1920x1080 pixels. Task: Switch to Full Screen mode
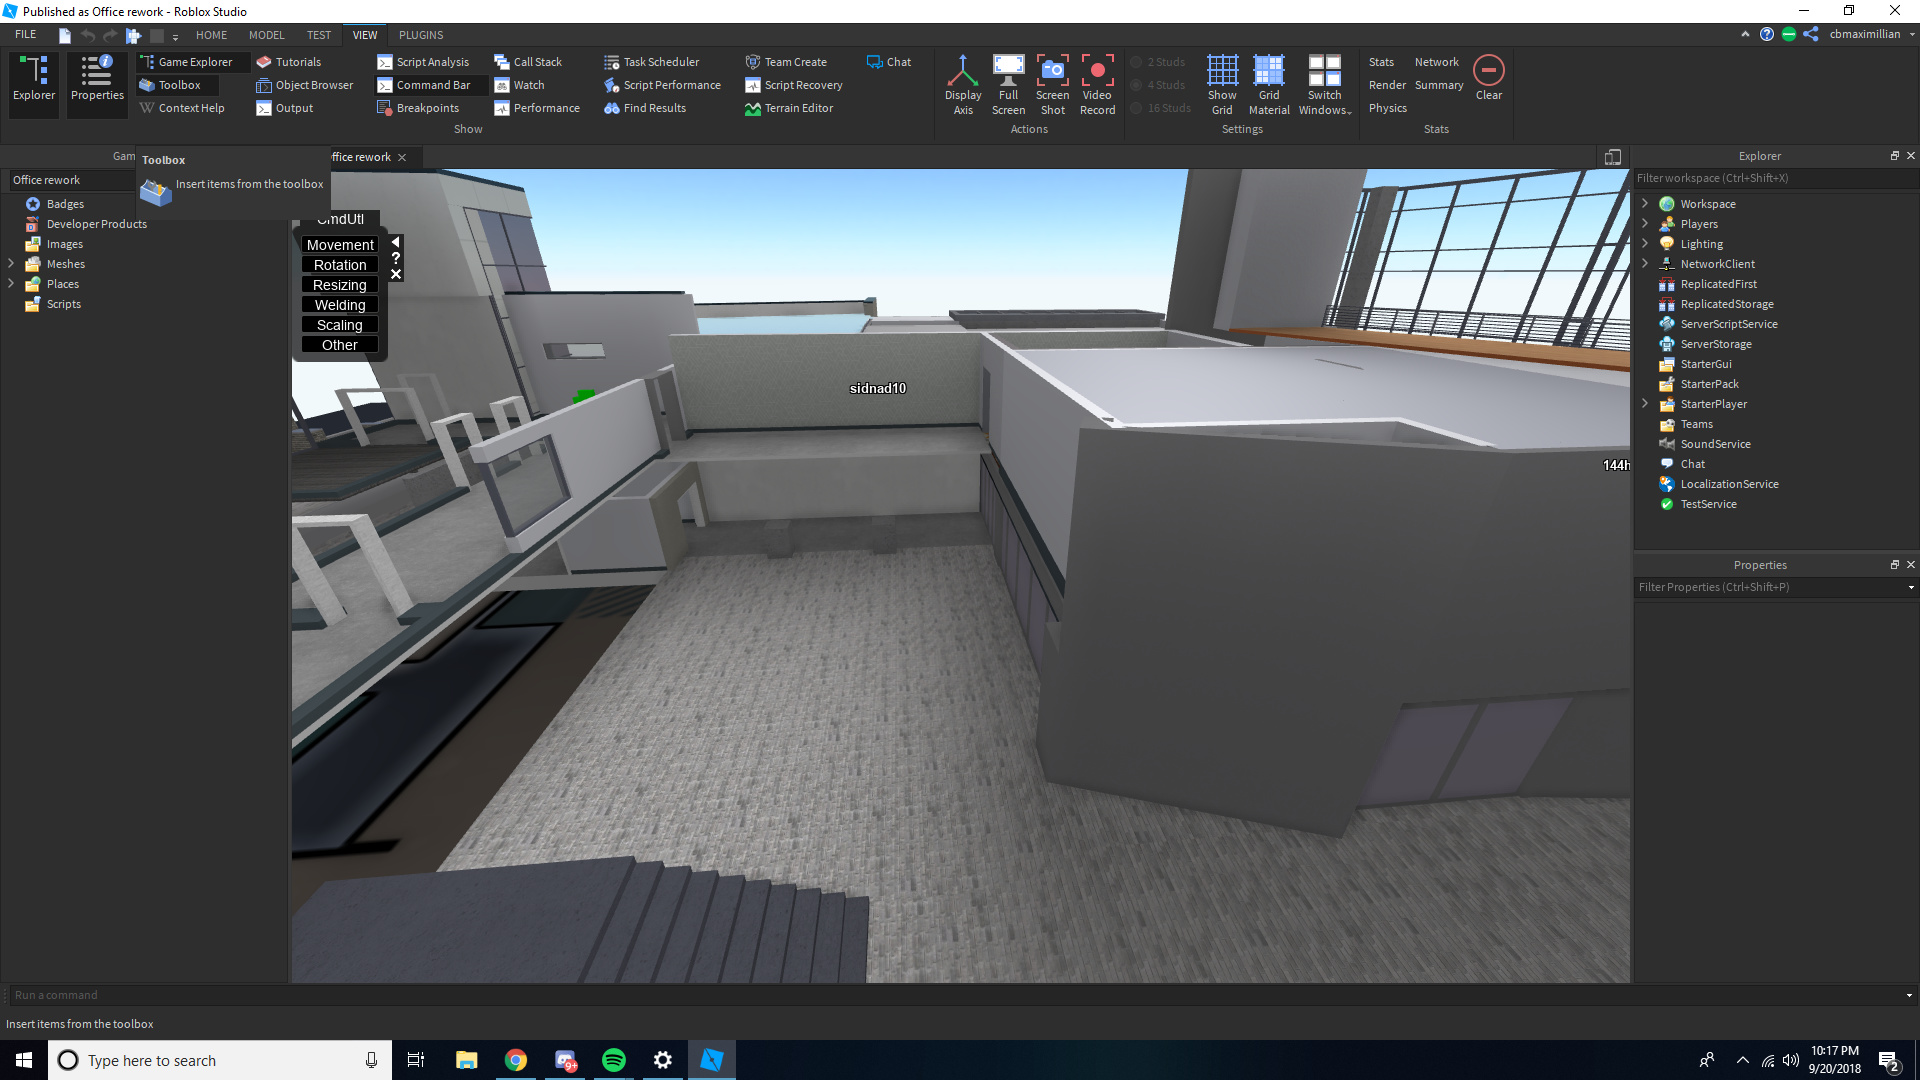[1008, 84]
